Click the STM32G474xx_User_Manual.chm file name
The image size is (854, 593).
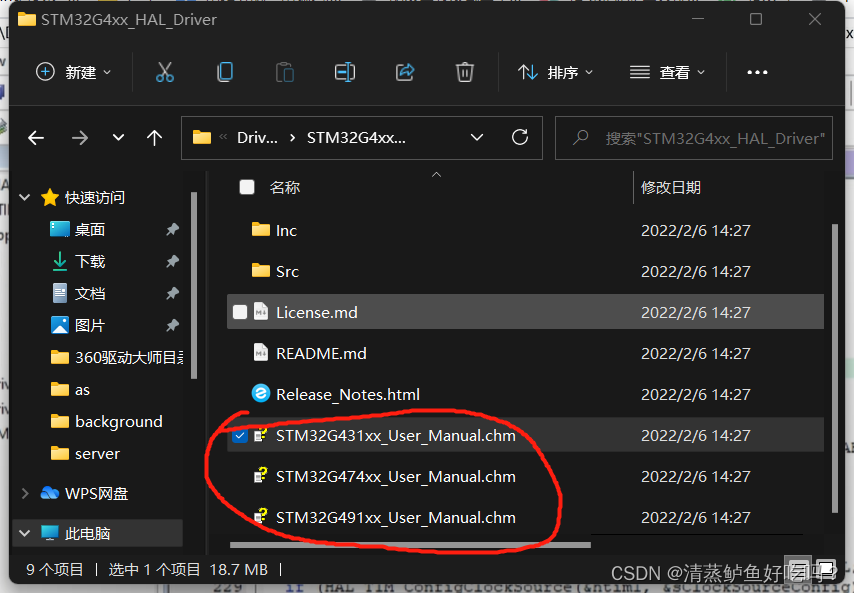(395, 476)
